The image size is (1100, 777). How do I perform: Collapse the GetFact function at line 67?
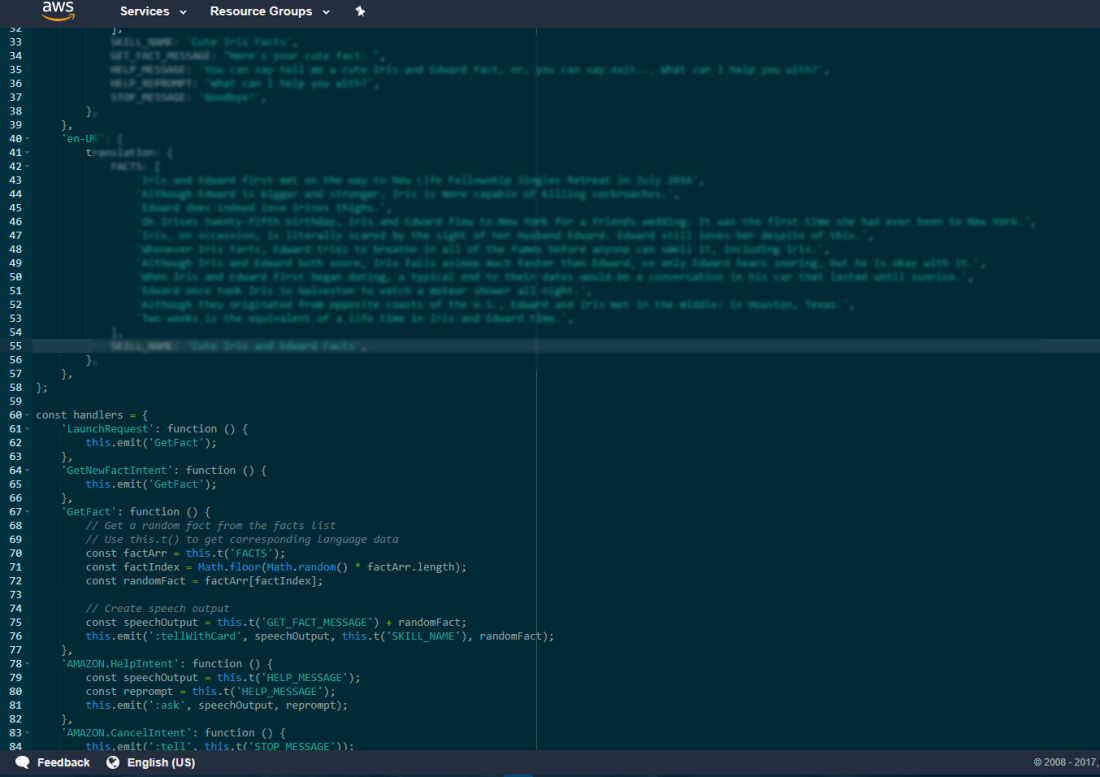click(27, 512)
